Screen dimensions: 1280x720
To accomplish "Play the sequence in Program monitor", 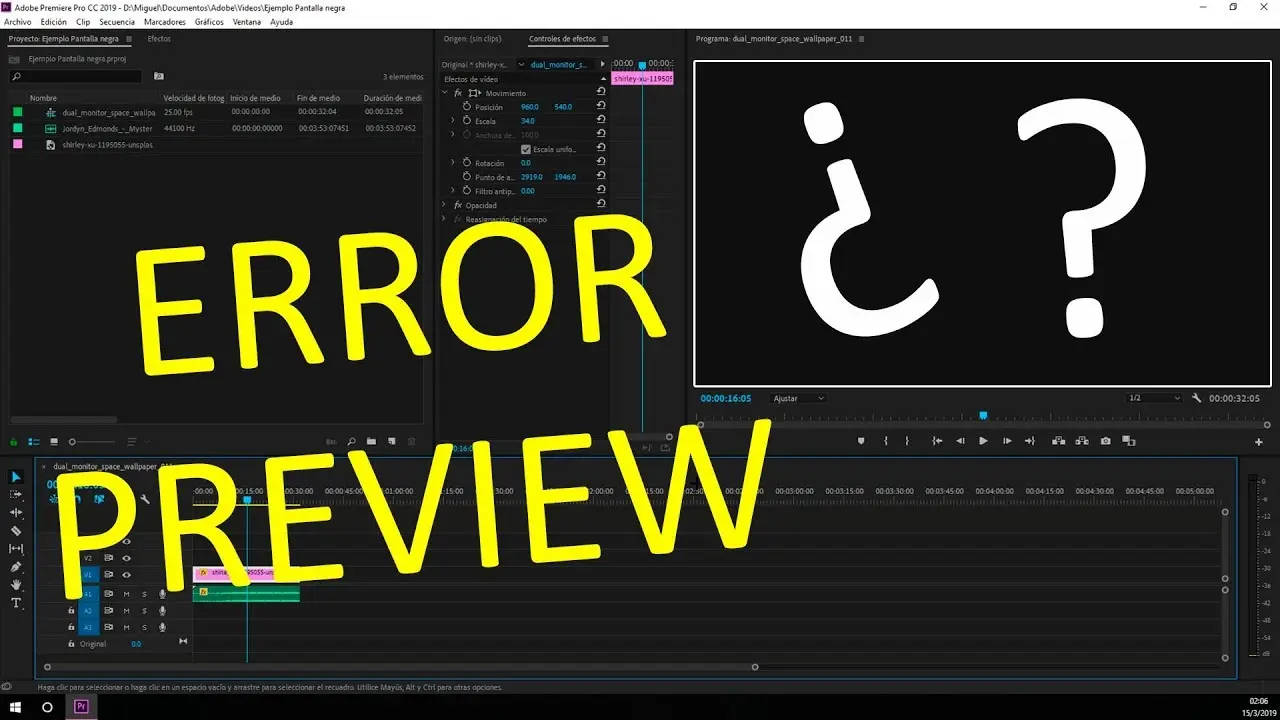I will coord(983,441).
